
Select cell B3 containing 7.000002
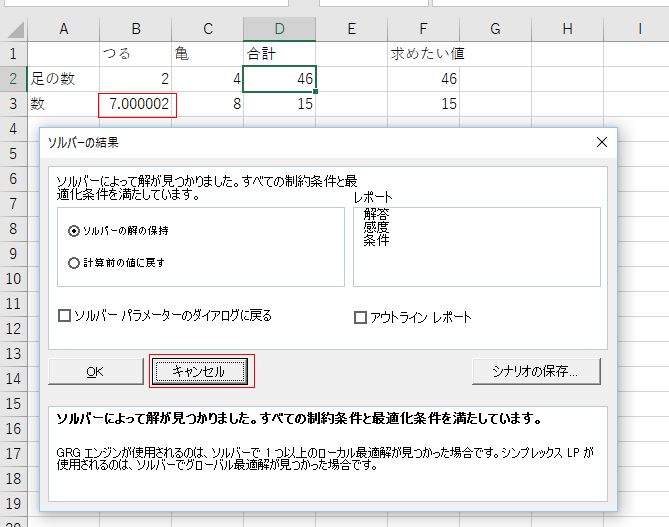(x=137, y=104)
